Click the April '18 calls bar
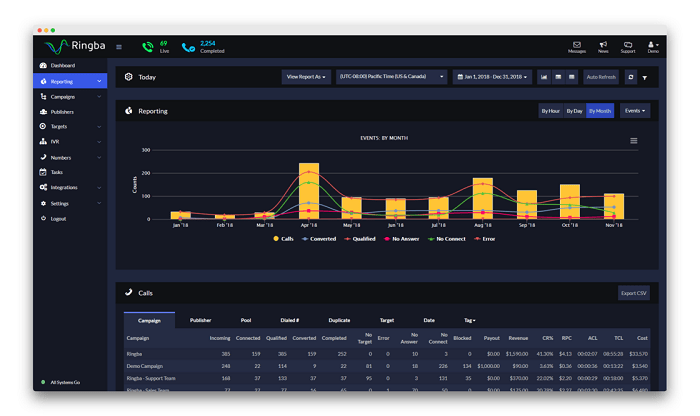Image resolution: width=700 pixels, height=416 pixels. point(309,191)
